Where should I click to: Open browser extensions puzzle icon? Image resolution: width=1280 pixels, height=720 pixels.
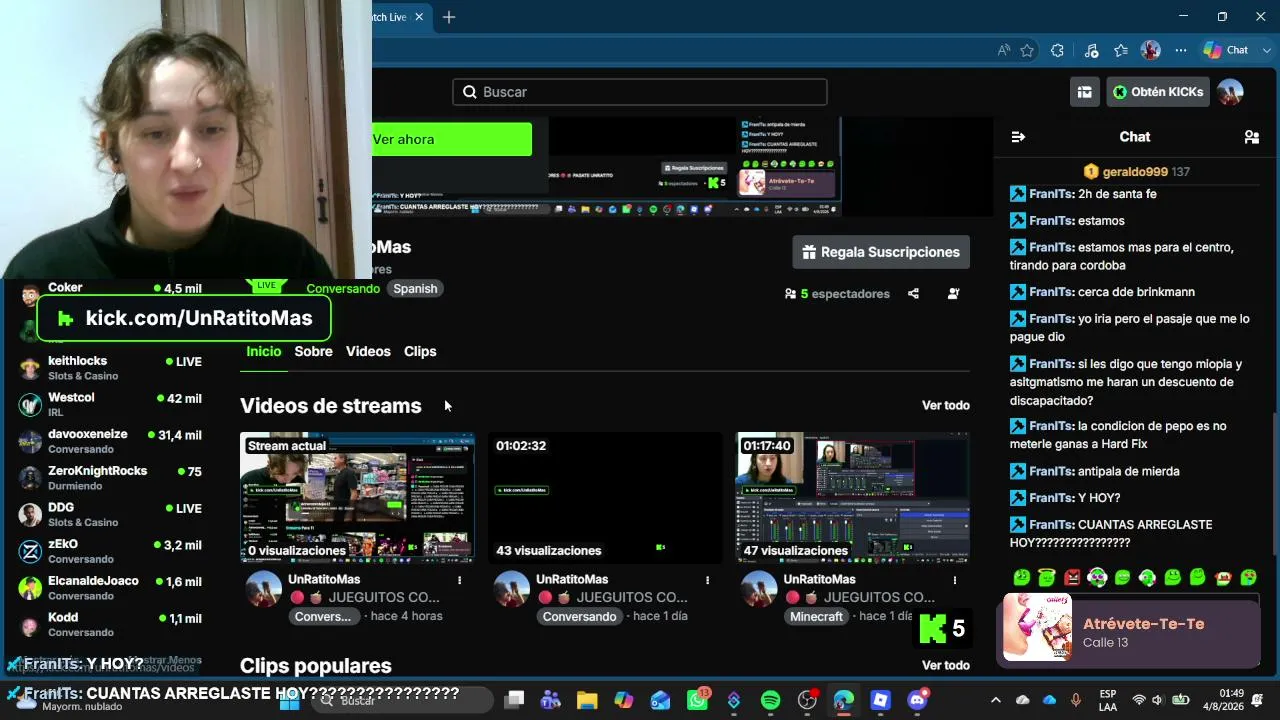click(1057, 50)
